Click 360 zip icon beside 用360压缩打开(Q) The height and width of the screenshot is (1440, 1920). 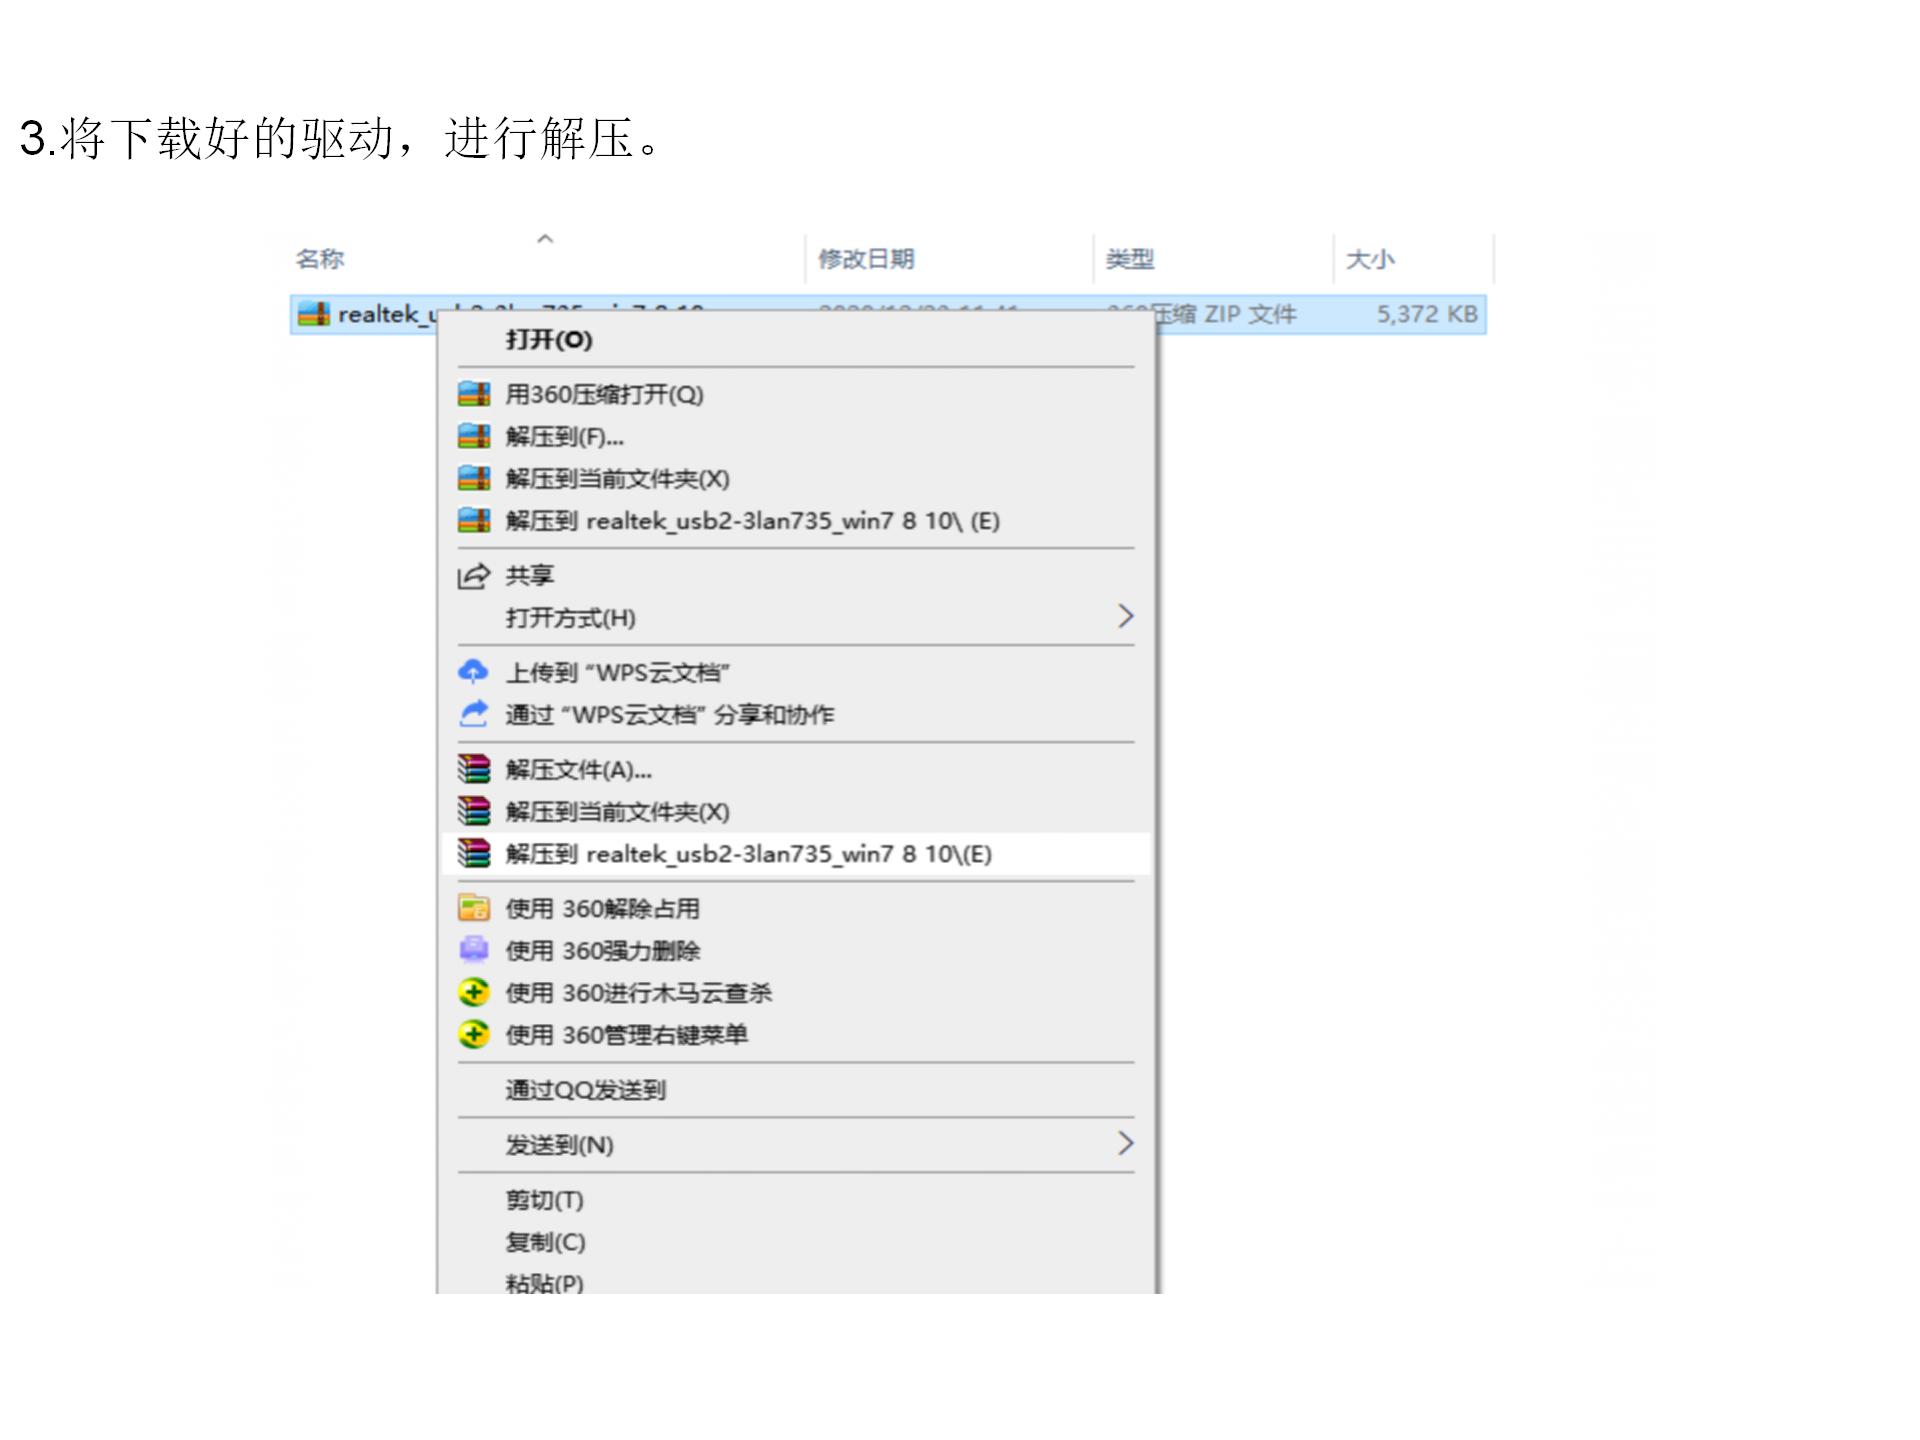(474, 394)
